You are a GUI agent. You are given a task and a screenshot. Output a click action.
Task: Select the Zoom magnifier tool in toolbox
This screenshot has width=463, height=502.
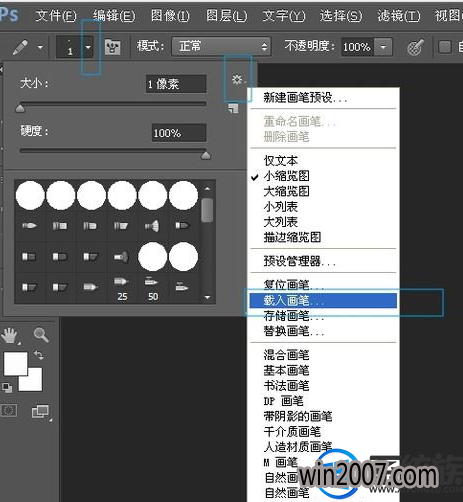[41, 335]
